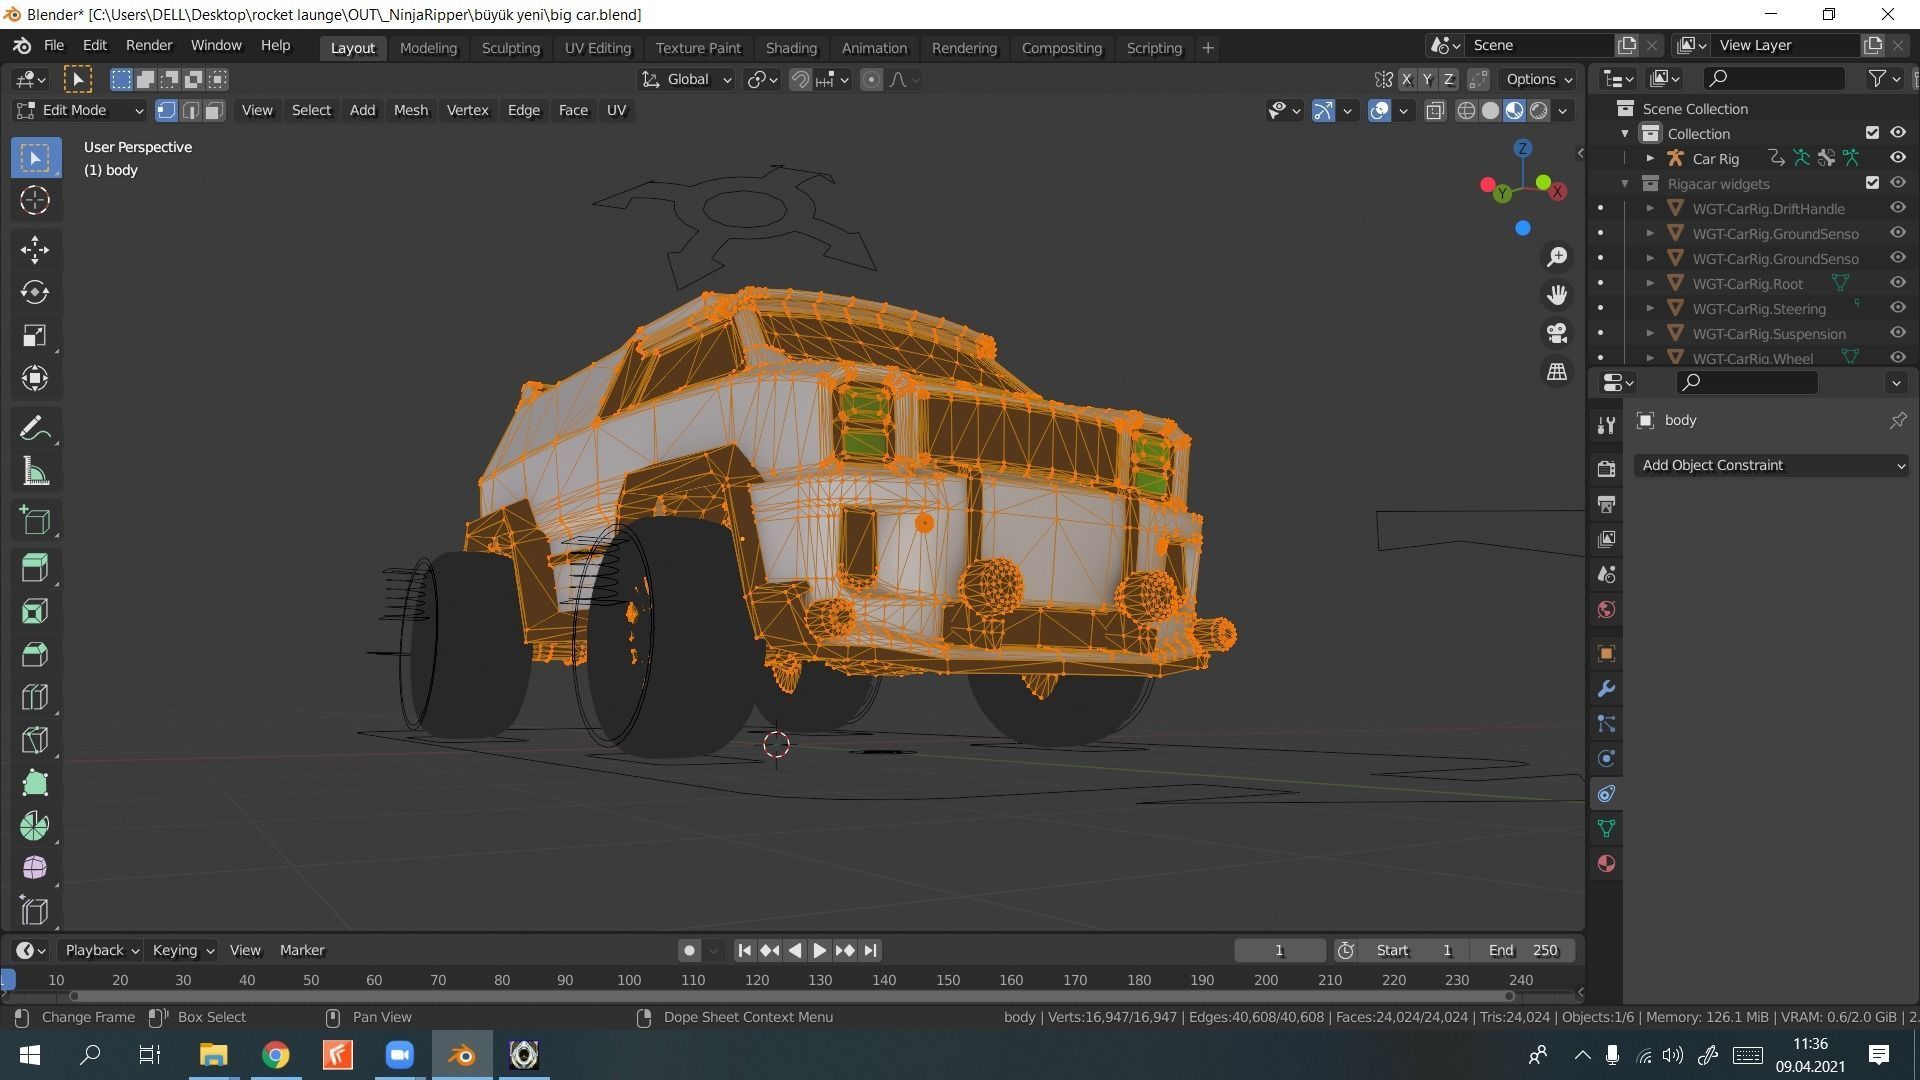Select the Material Properties sphere tab
Image resolution: width=1920 pixels, height=1080 pixels.
1605,863
